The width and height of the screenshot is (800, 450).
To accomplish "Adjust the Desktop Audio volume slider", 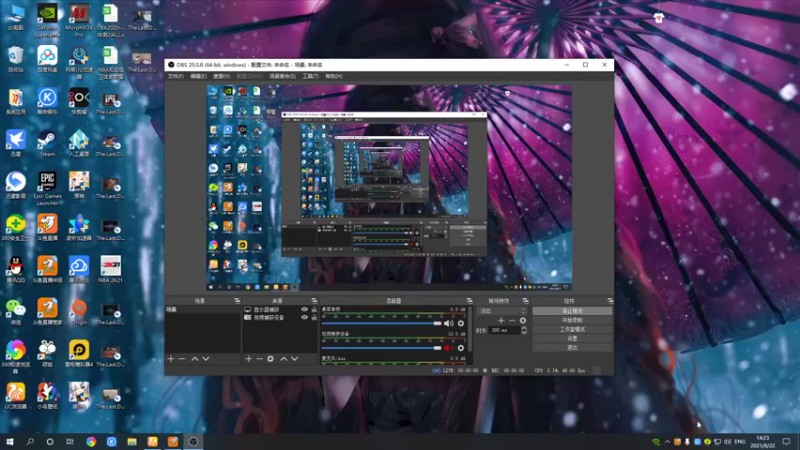I will tap(382, 323).
